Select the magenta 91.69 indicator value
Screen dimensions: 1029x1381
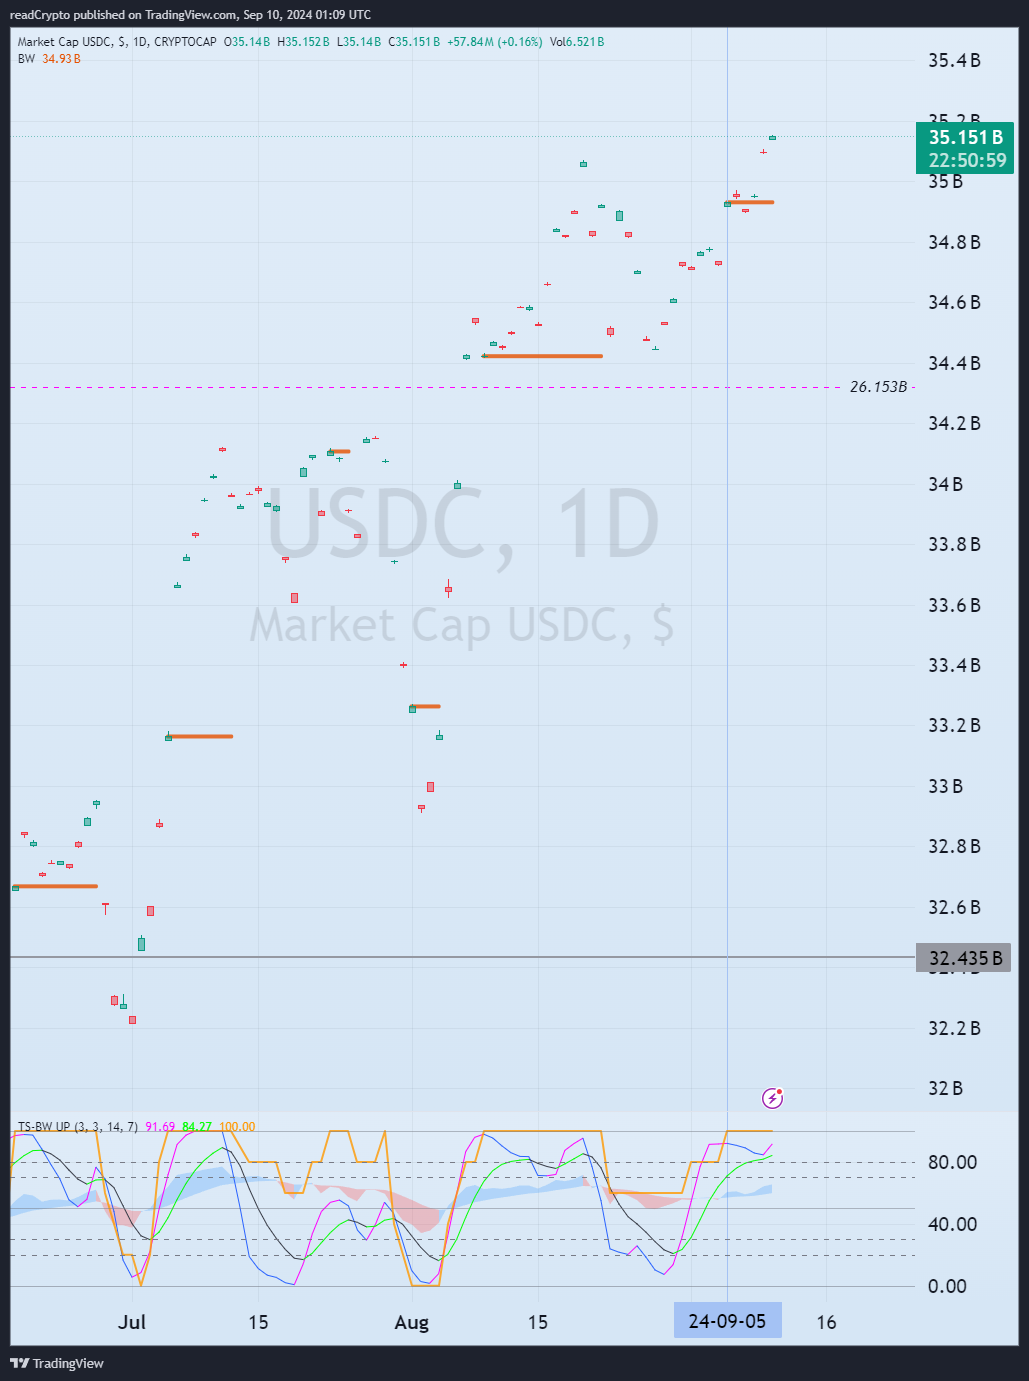coord(160,1127)
